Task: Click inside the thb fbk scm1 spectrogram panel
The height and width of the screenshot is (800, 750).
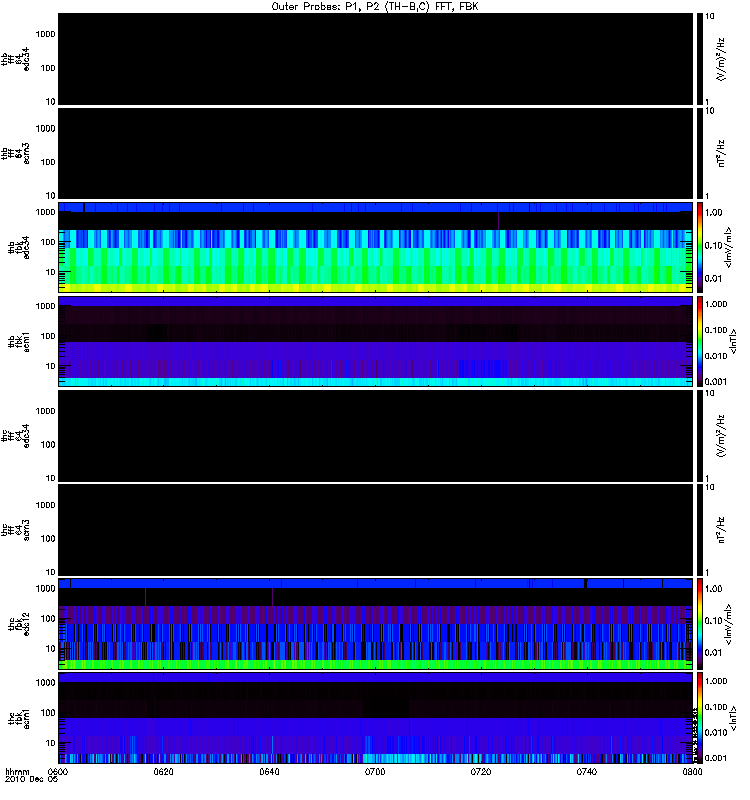Action: point(375,342)
